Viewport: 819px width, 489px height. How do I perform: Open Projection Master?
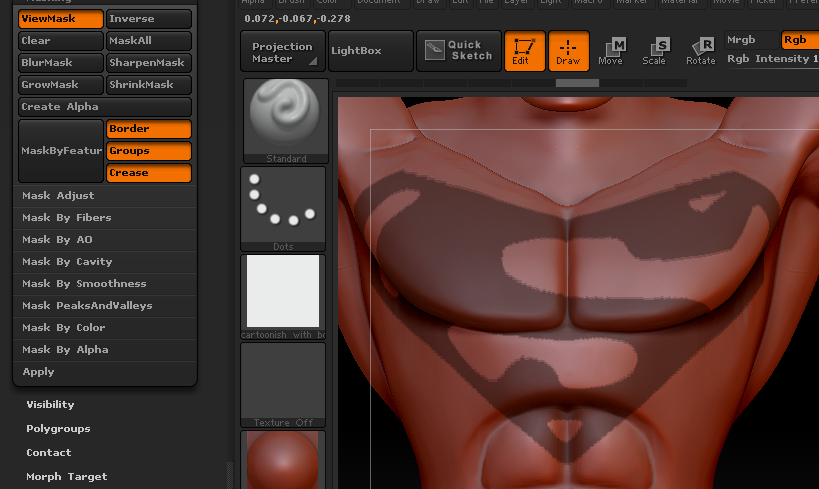coord(283,51)
